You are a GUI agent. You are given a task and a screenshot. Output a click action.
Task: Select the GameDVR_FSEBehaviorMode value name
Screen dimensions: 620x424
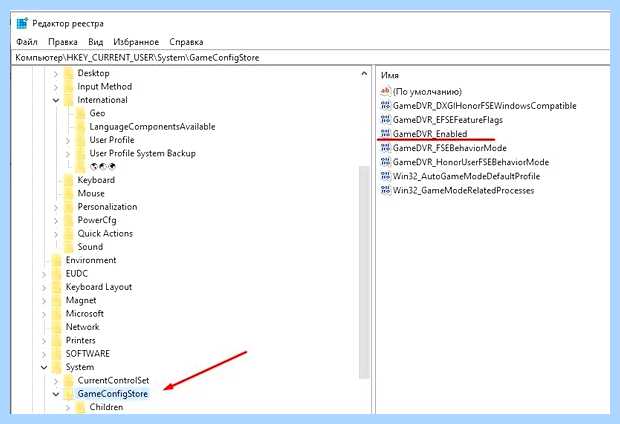(450, 148)
